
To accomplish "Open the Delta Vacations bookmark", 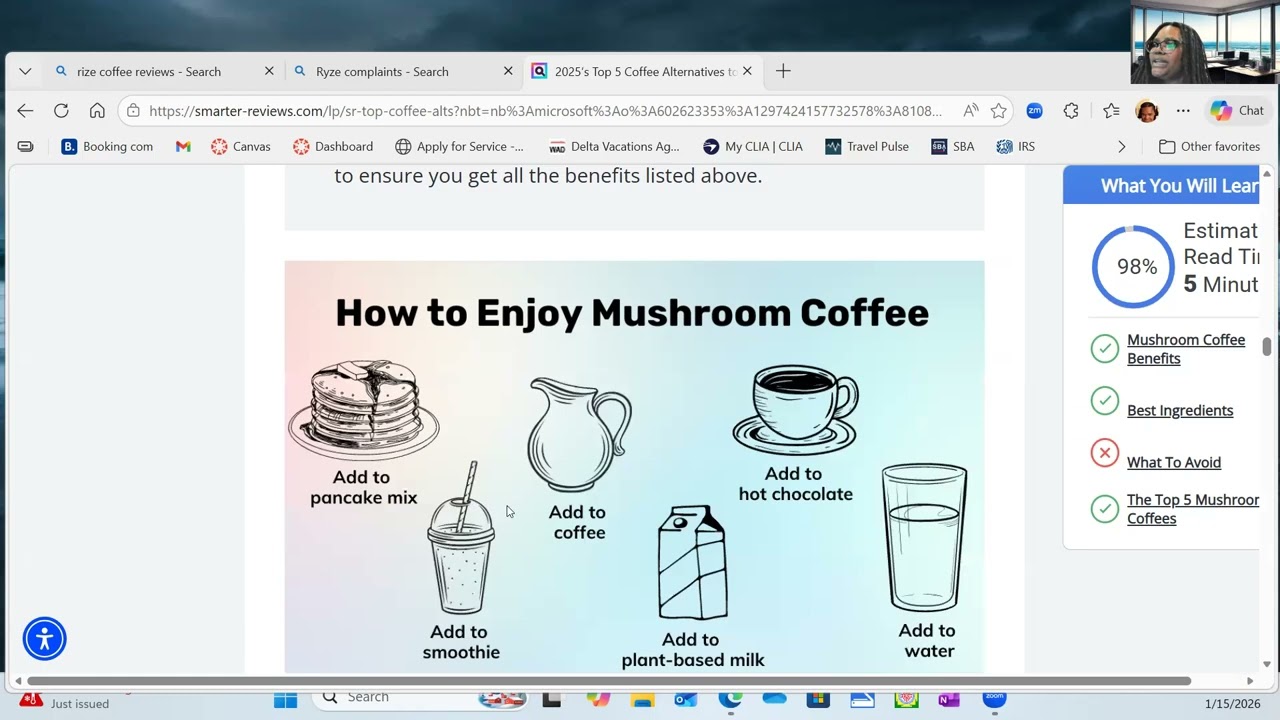I will tap(614, 146).
